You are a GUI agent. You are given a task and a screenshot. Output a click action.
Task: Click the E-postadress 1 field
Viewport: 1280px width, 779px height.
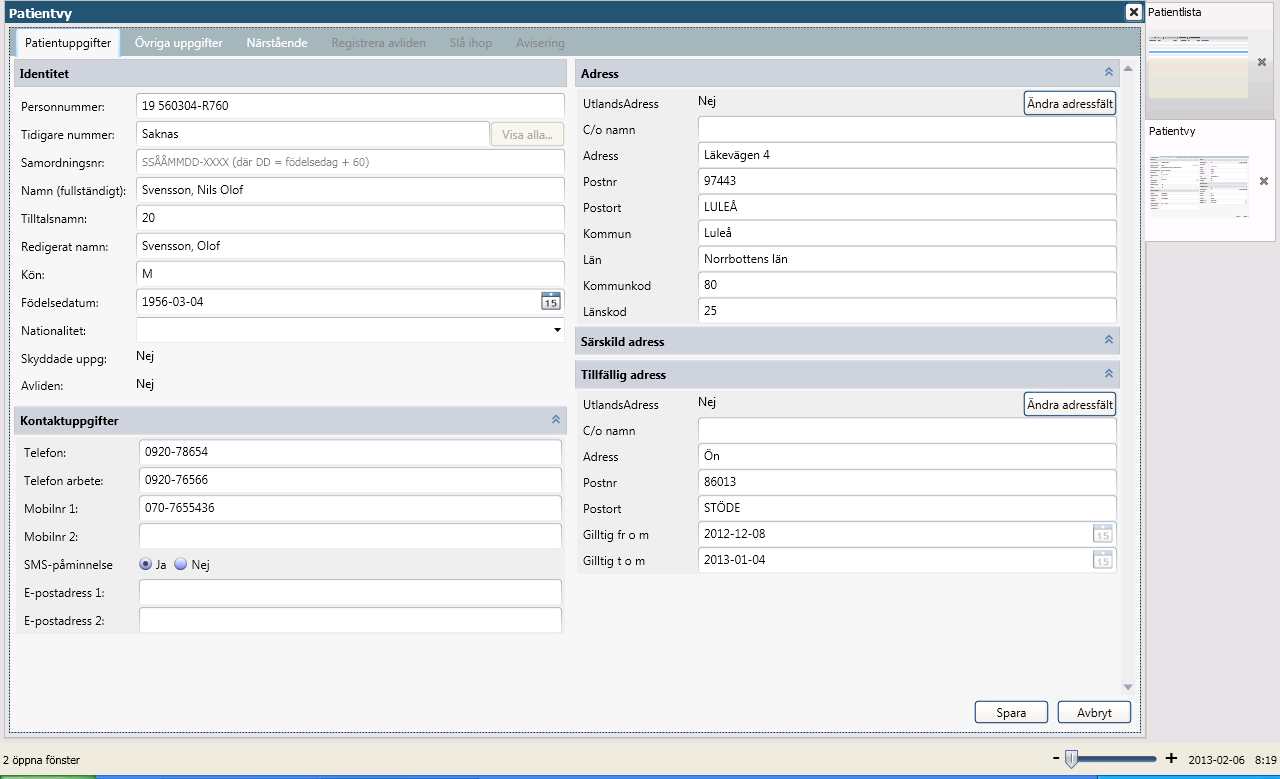click(x=350, y=592)
